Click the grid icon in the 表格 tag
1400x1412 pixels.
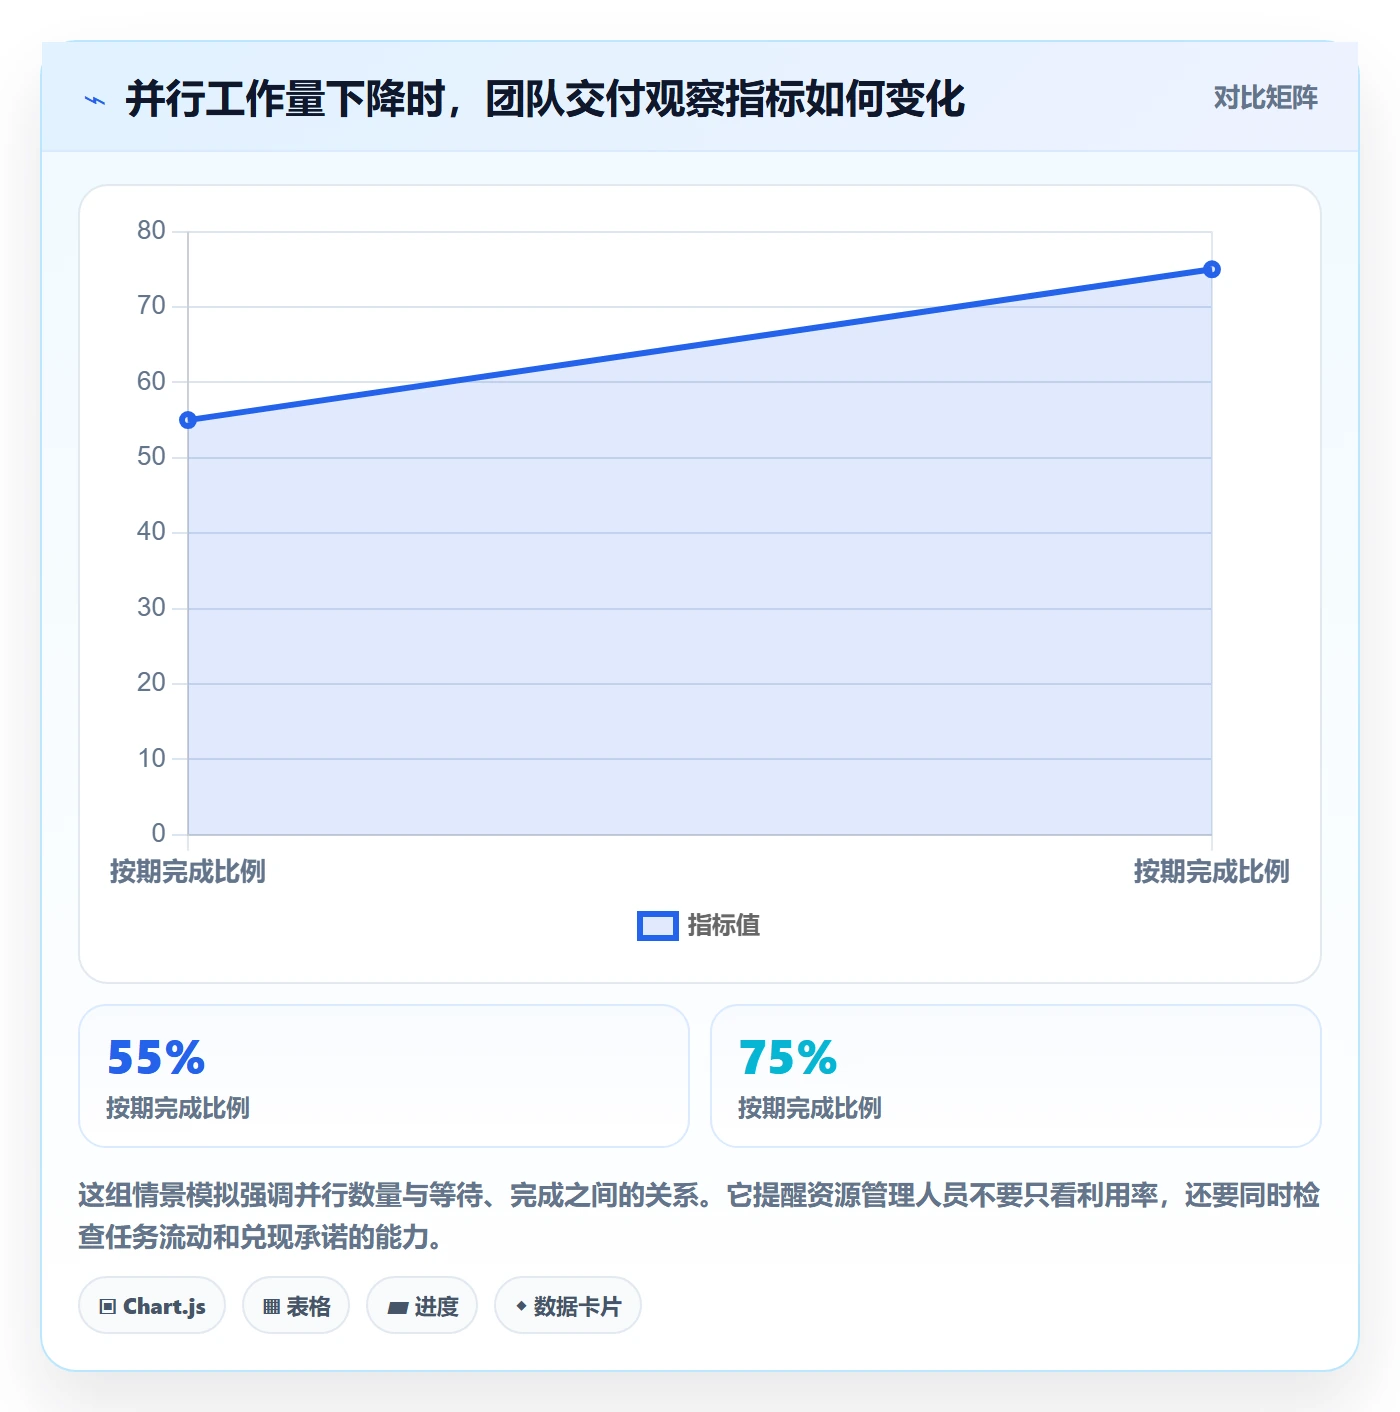(x=271, y=1306)
